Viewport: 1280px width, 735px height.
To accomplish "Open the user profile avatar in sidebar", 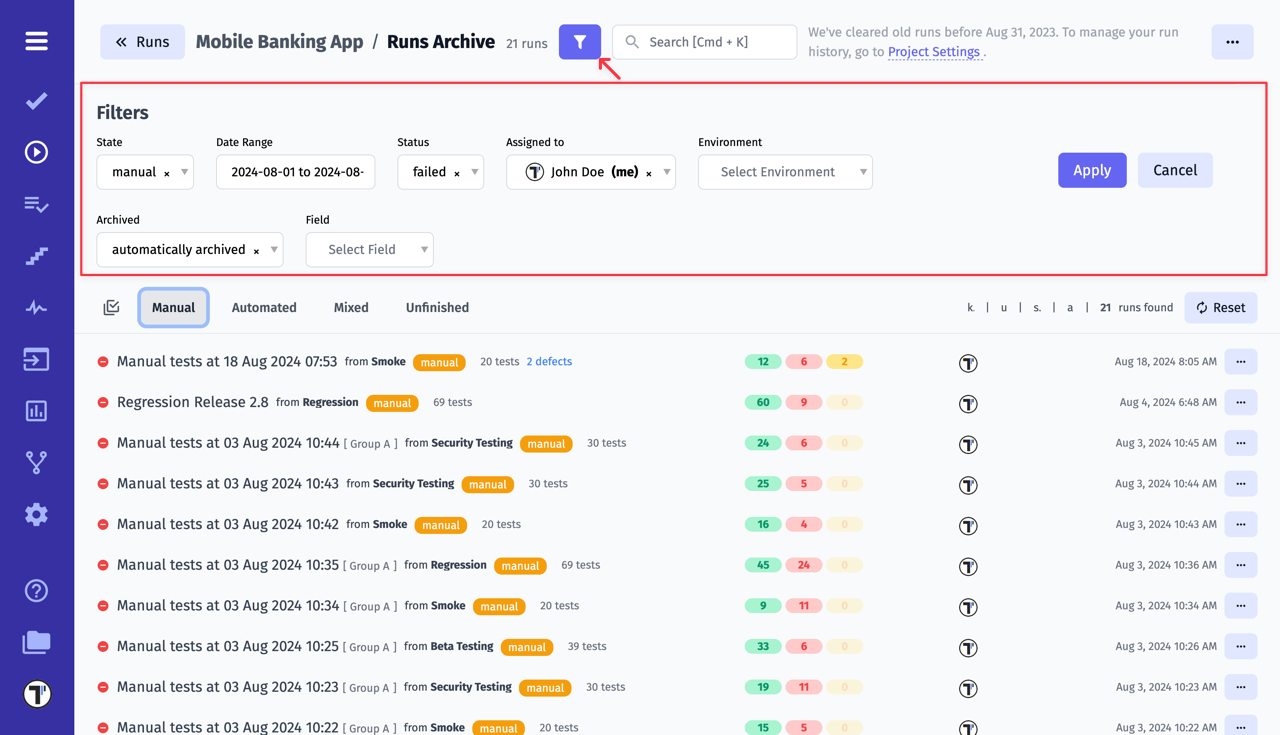I will click(37, 694).
